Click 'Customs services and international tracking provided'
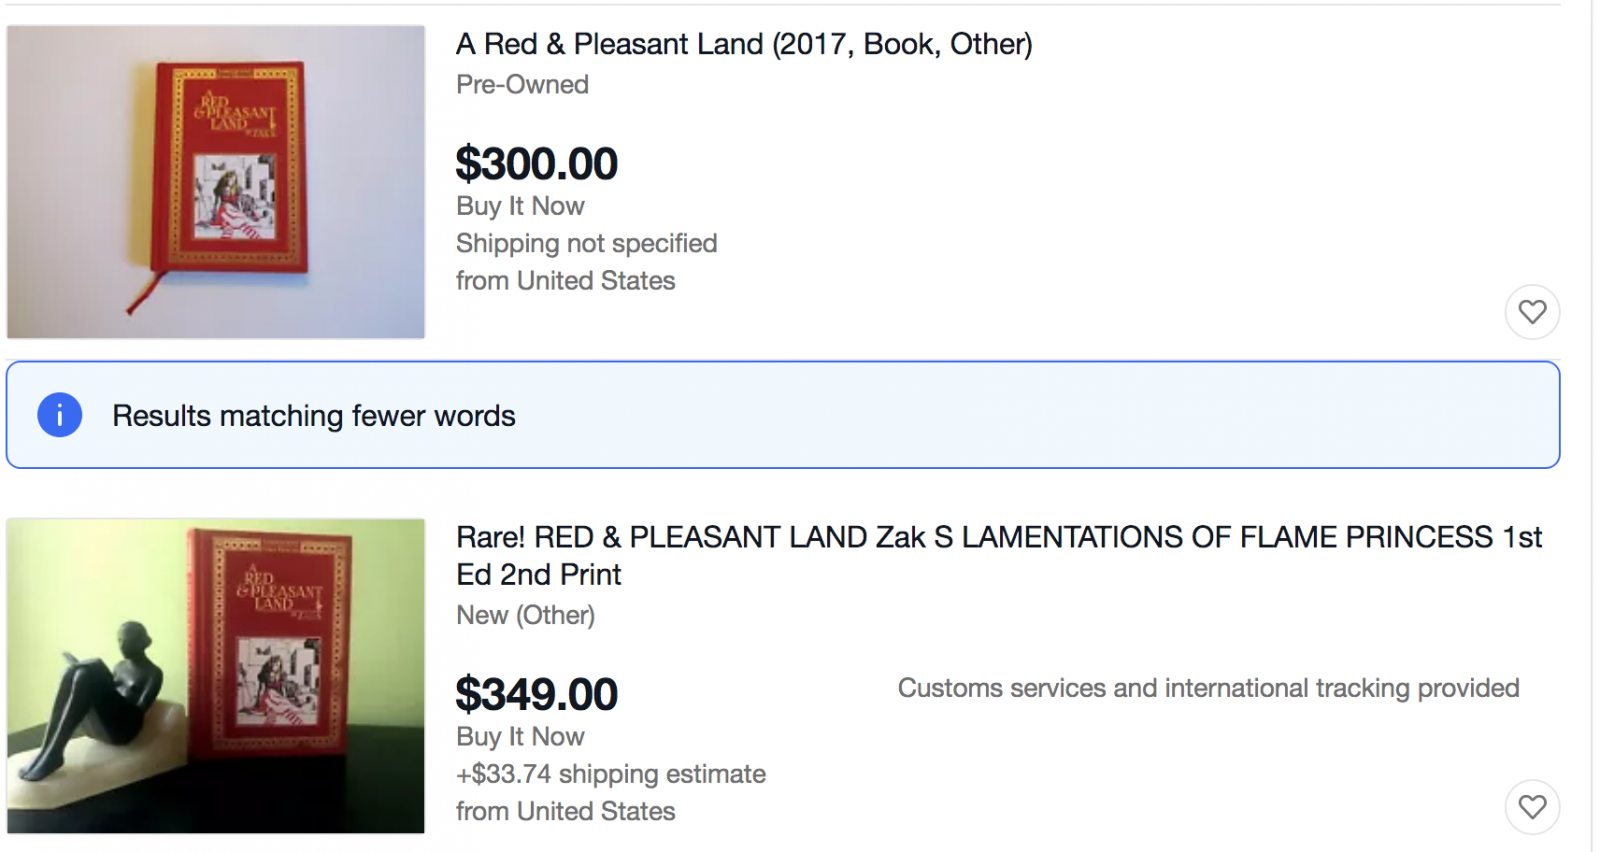Image resolution: width=1600 pixels, height=852 pixels. pos(1208,688)
